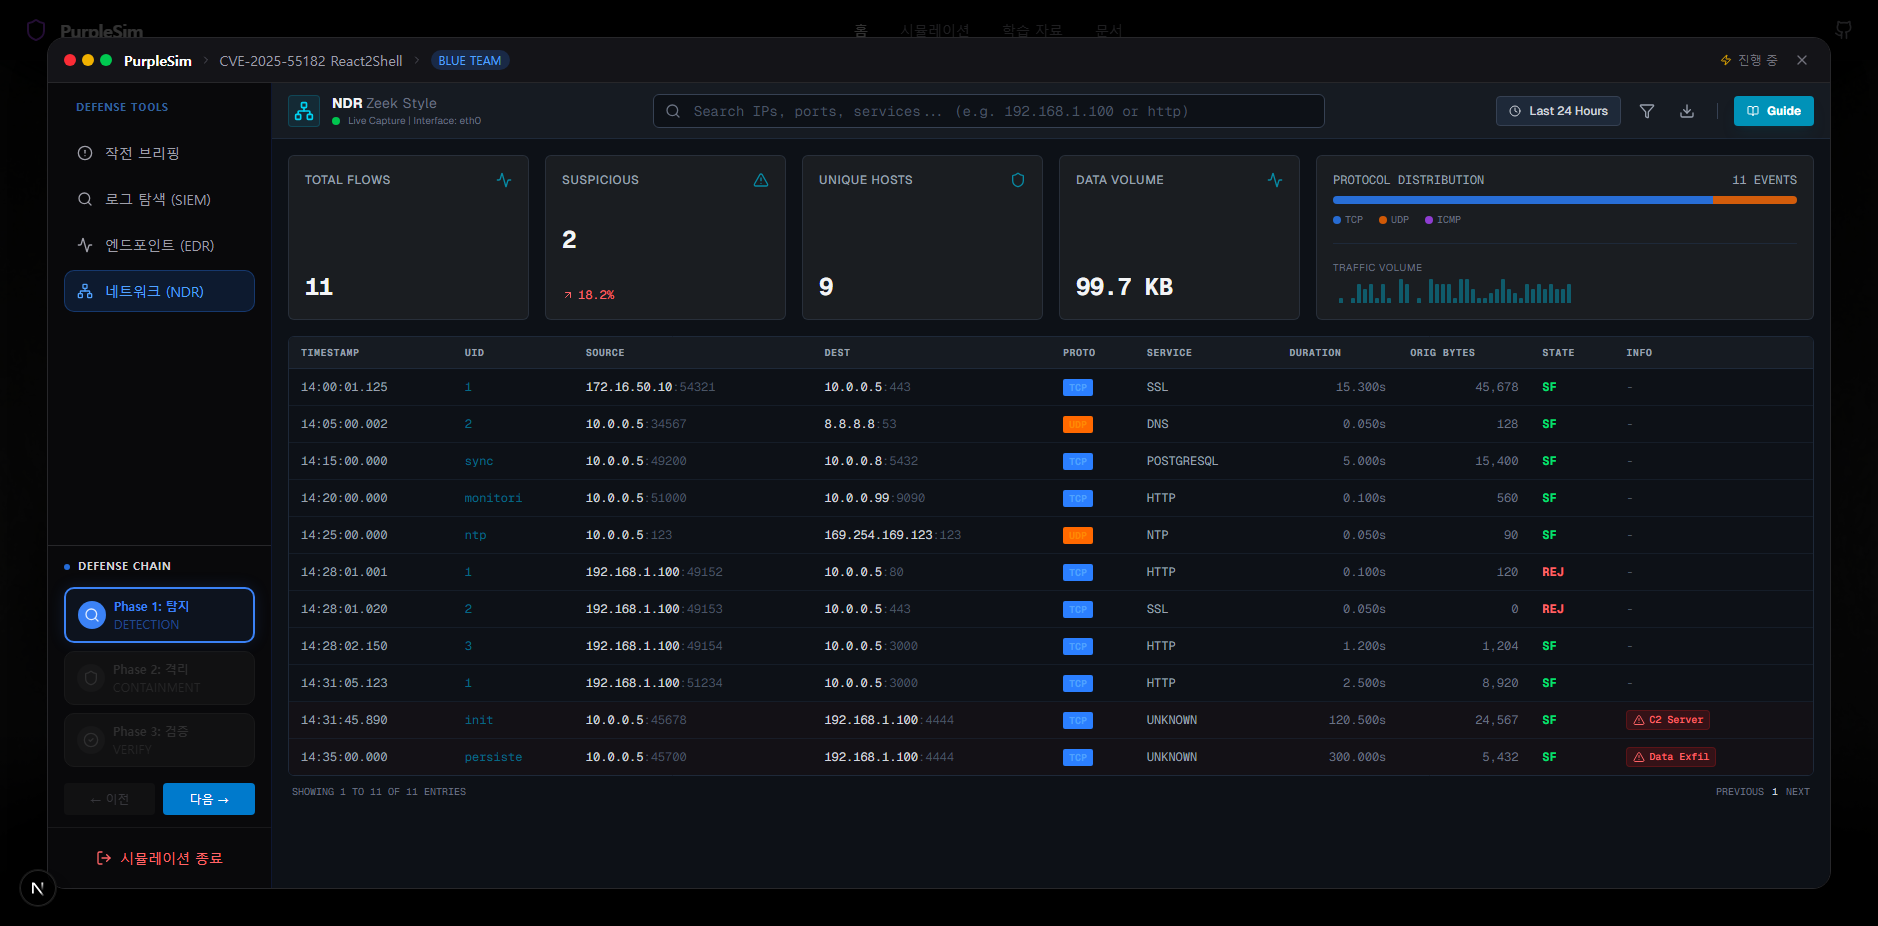This screenshot has width=1878, height=926.
Task: Switch to 로그 탐색 (SIEM) tool
Action: click(x=159, y=199)
